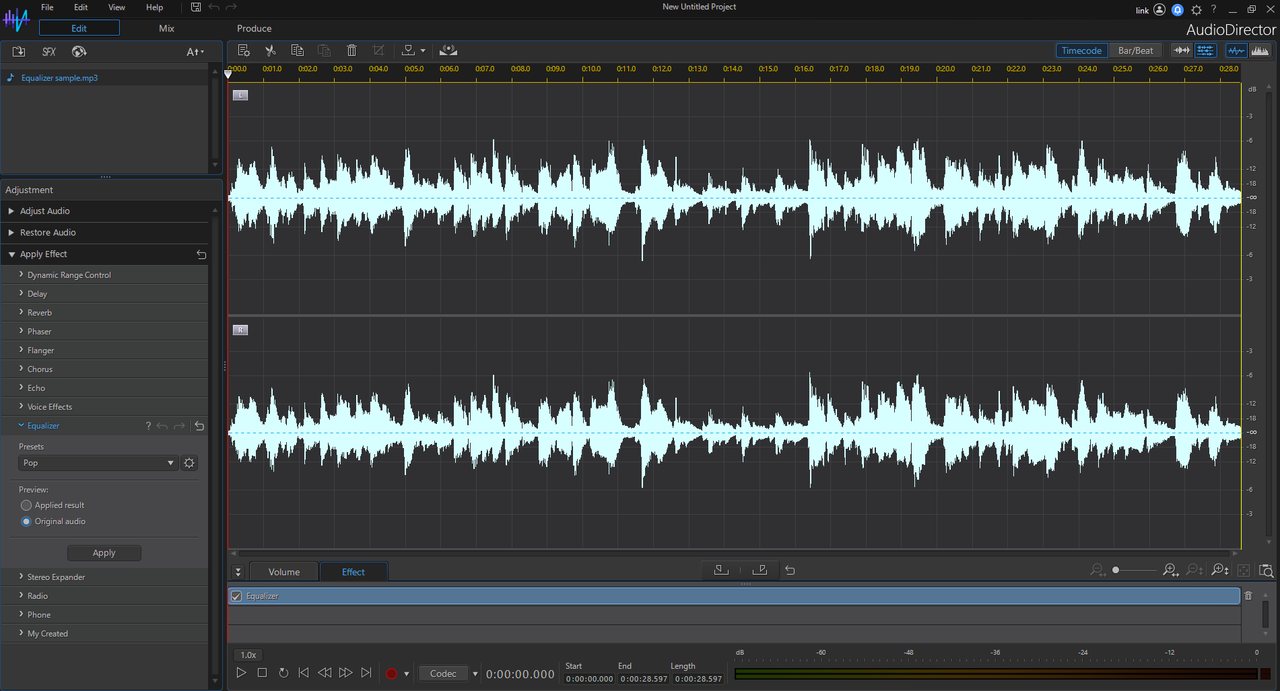Screen dimensions: 1280x691
Task: Click the horizontal zoom-out magnifier icon
Action: (1098, 570)
